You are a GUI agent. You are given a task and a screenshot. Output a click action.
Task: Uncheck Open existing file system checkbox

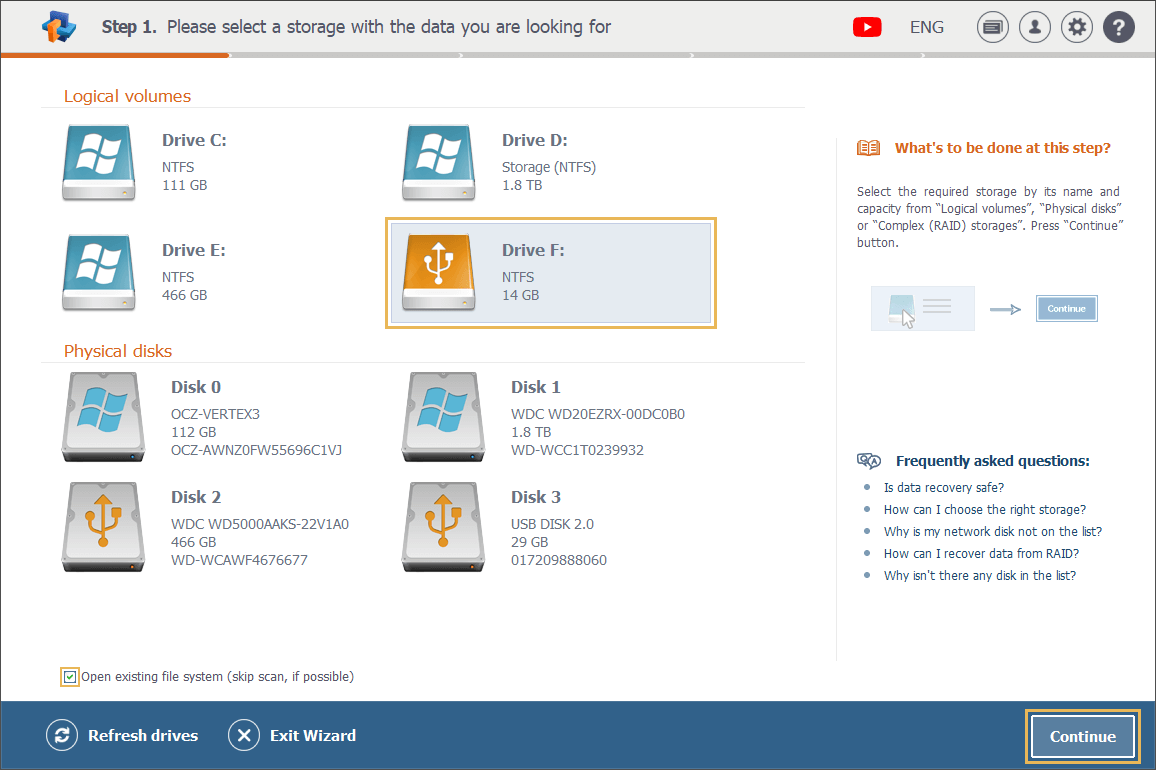point(70,677)
